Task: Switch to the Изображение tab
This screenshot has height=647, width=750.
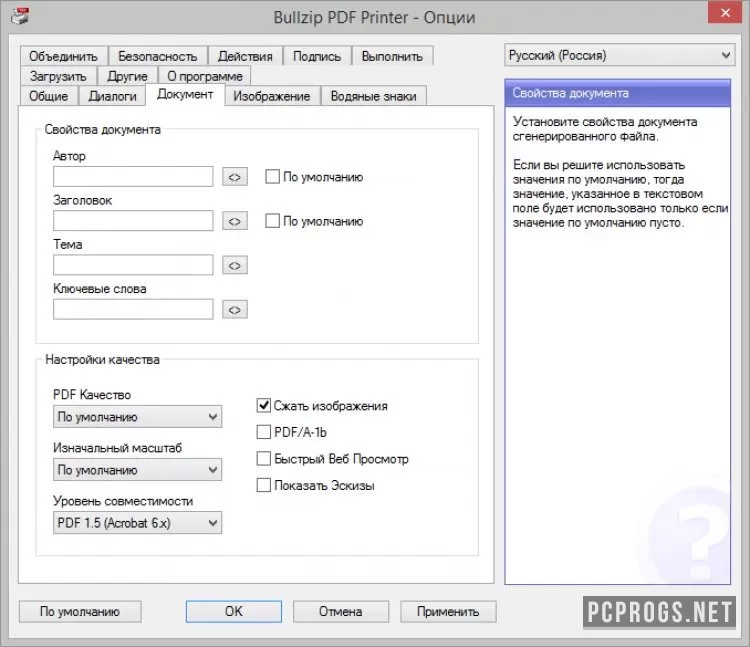Action: 272,96
